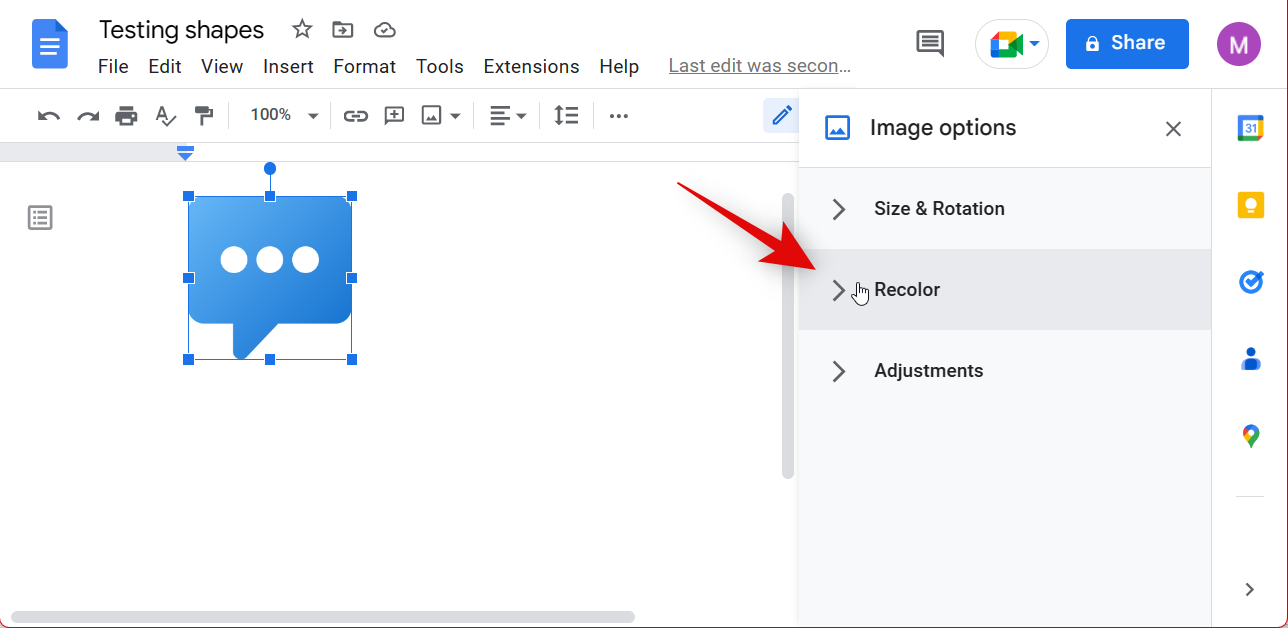Screen dimensions: 1288x628
Task: Select the blue chat bubble image
Action: coord(270,278)
